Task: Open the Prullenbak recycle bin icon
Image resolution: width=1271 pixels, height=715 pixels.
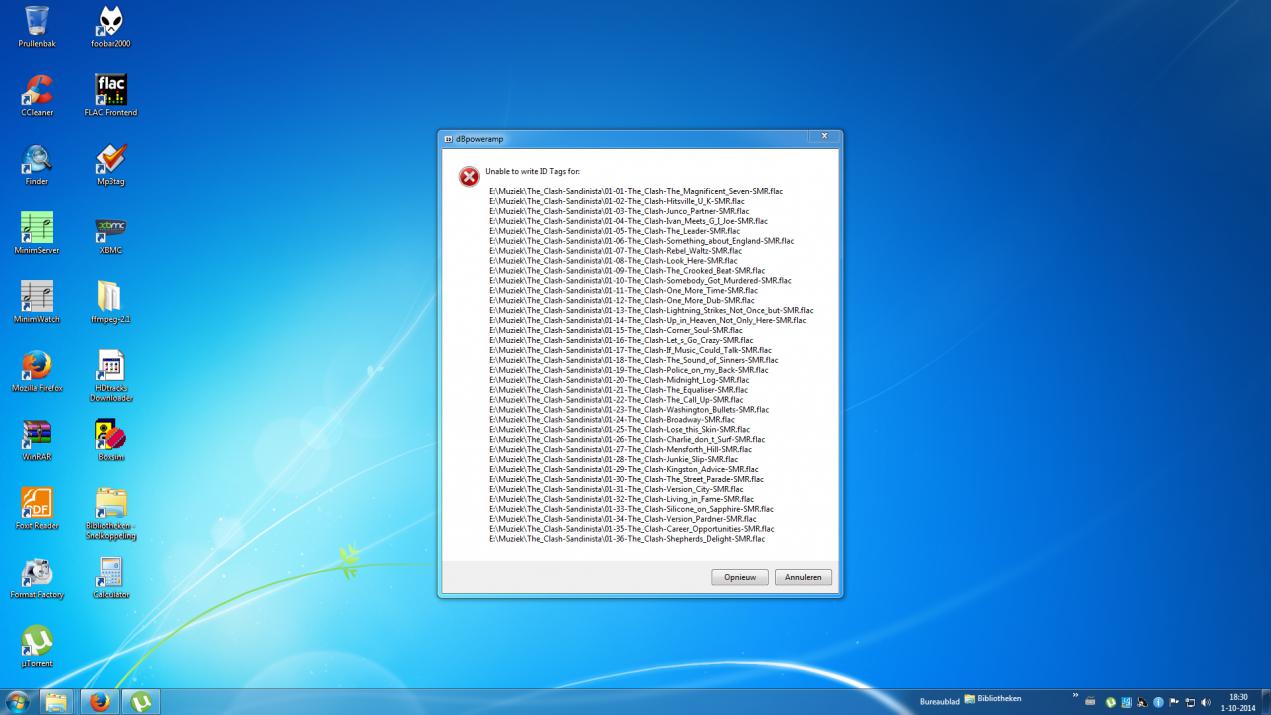Action: point(37,23)
